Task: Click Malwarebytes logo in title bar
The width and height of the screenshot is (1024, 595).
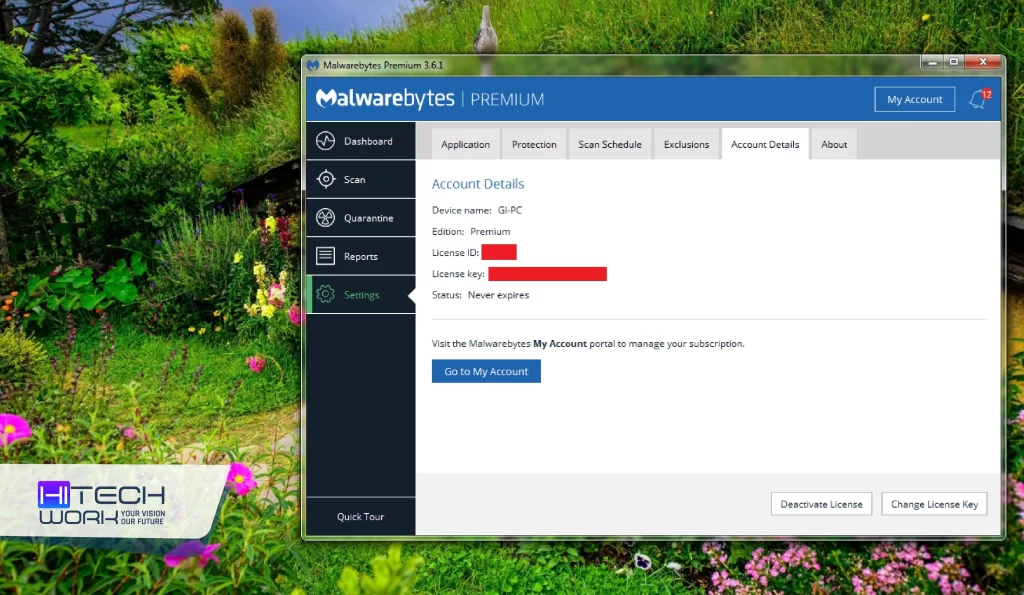Action: [x=313, y=65]
